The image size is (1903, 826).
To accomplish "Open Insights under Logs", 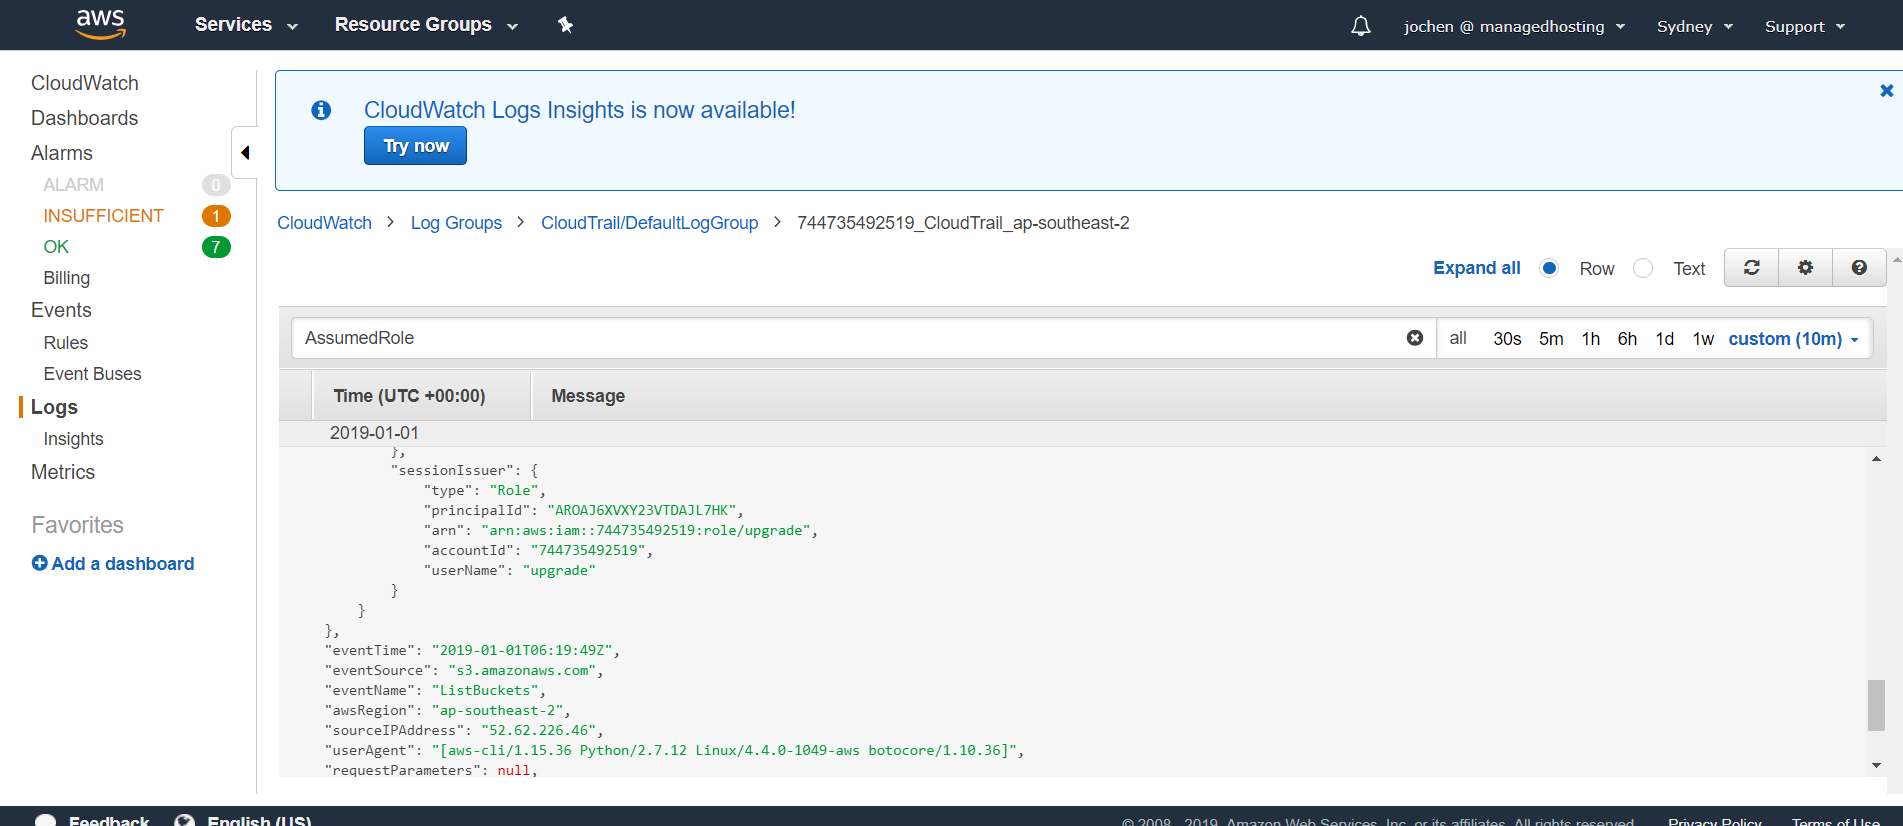I will tap(73, 439).
